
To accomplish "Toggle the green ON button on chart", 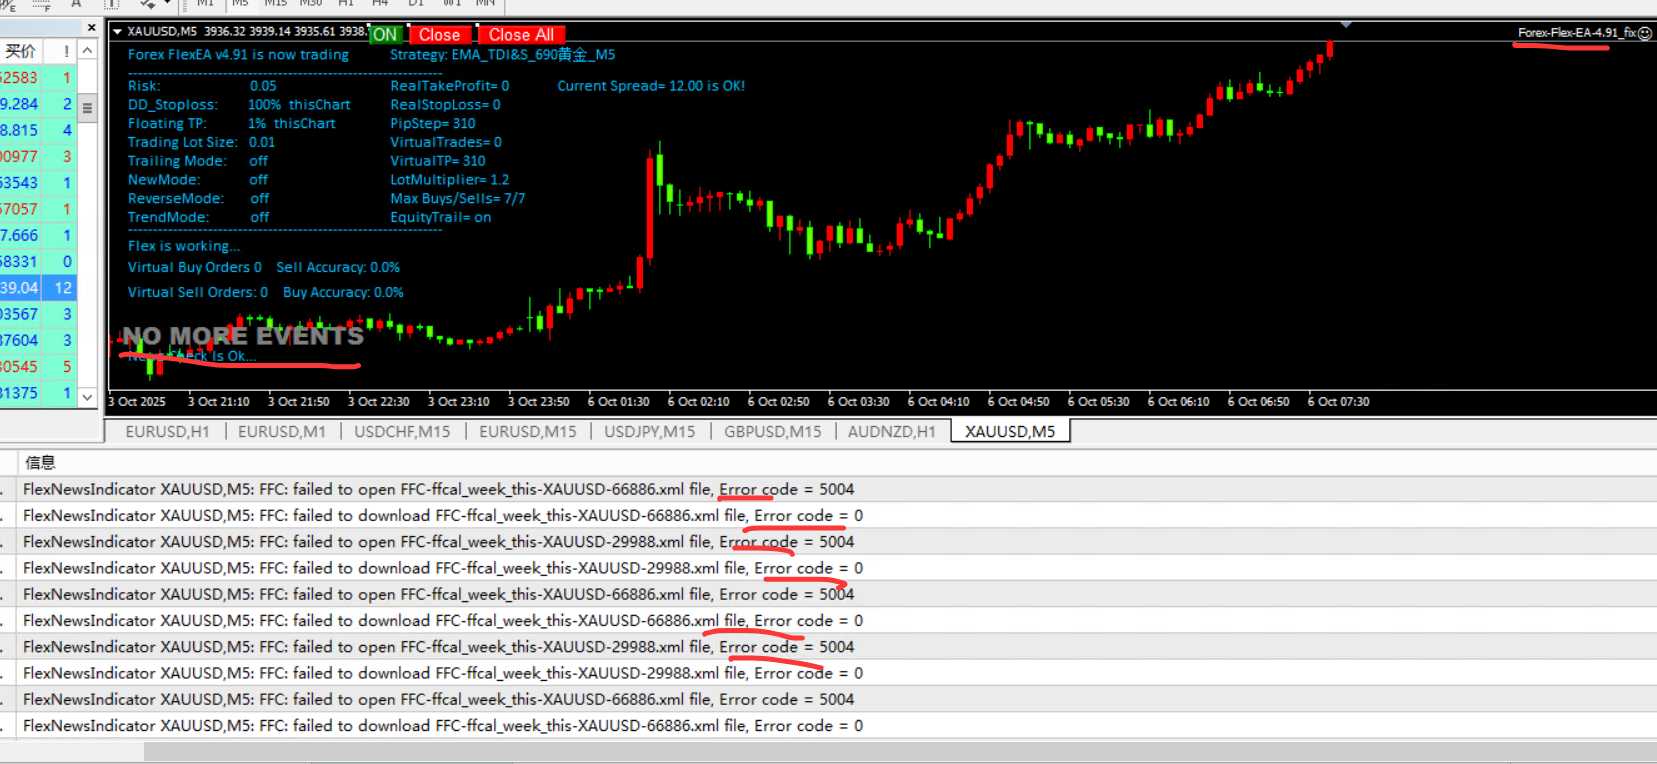I will coord(385,35).
